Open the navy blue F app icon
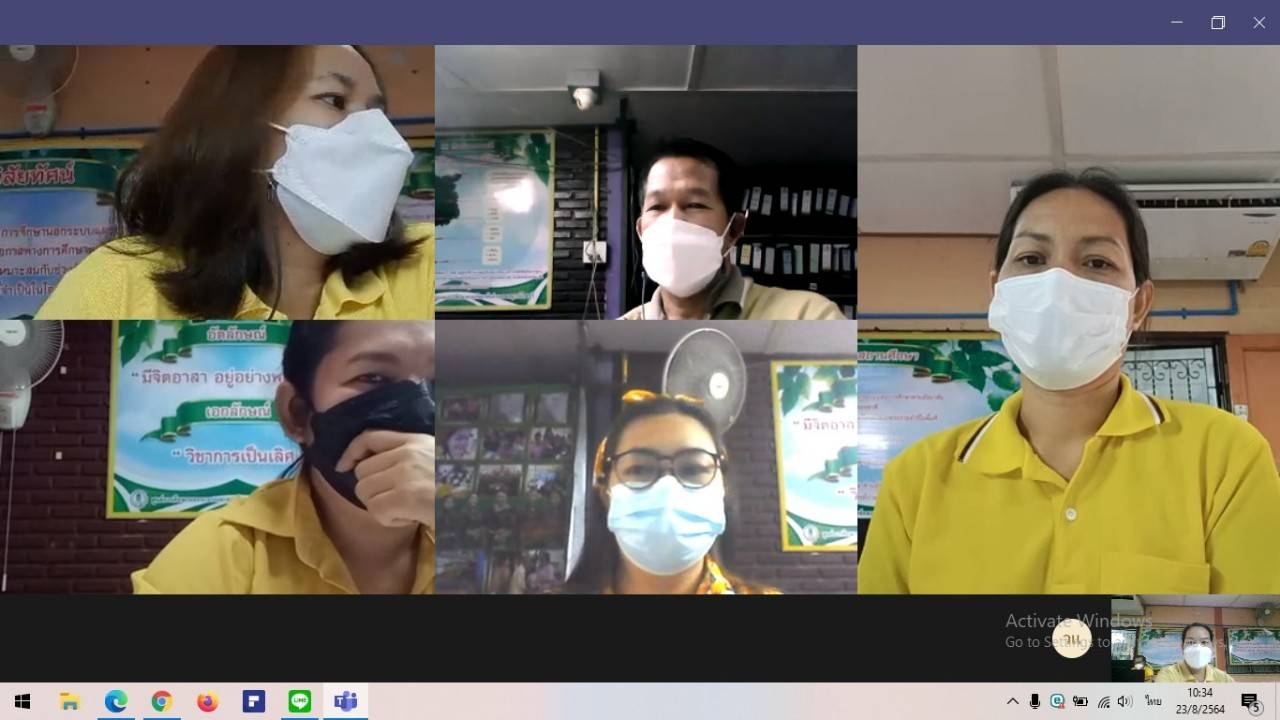 [253, 702]
